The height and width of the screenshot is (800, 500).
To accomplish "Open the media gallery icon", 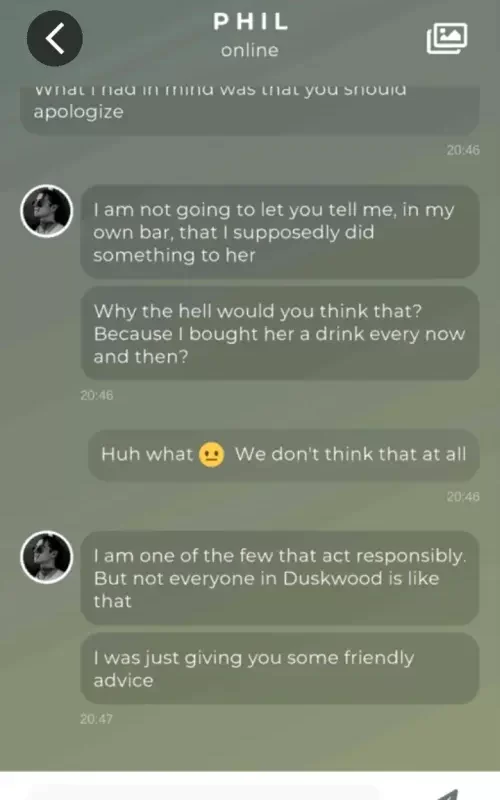I will [x=447, y=38].
